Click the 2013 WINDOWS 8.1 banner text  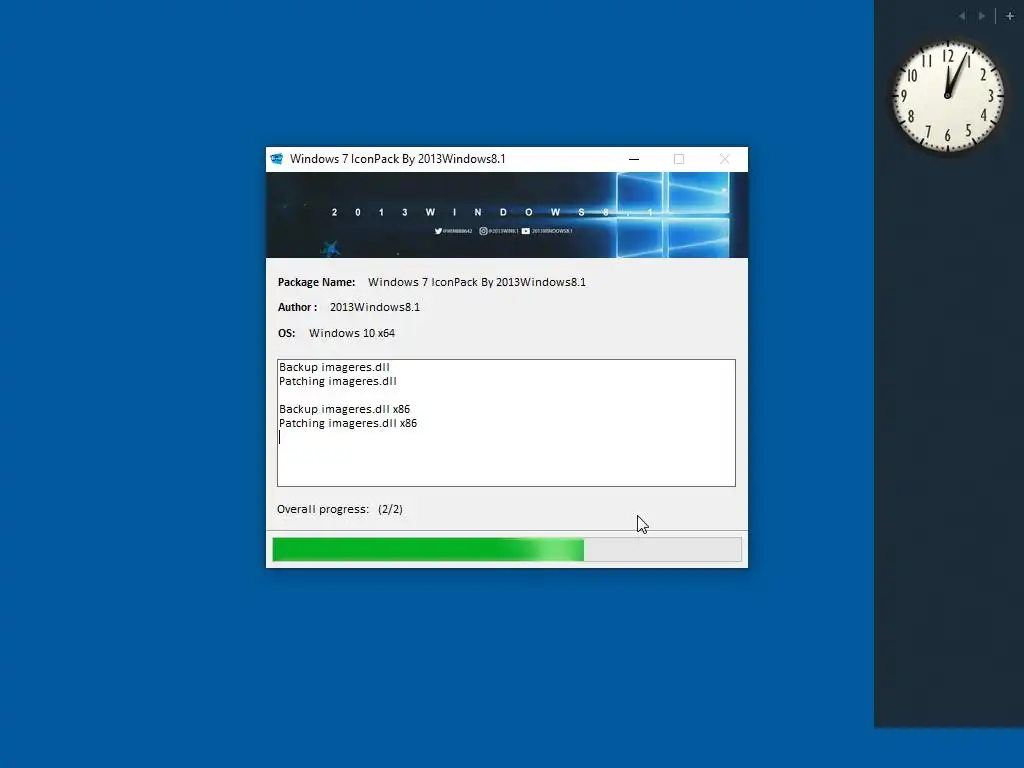pyautogui.click(x=493, y=212)
